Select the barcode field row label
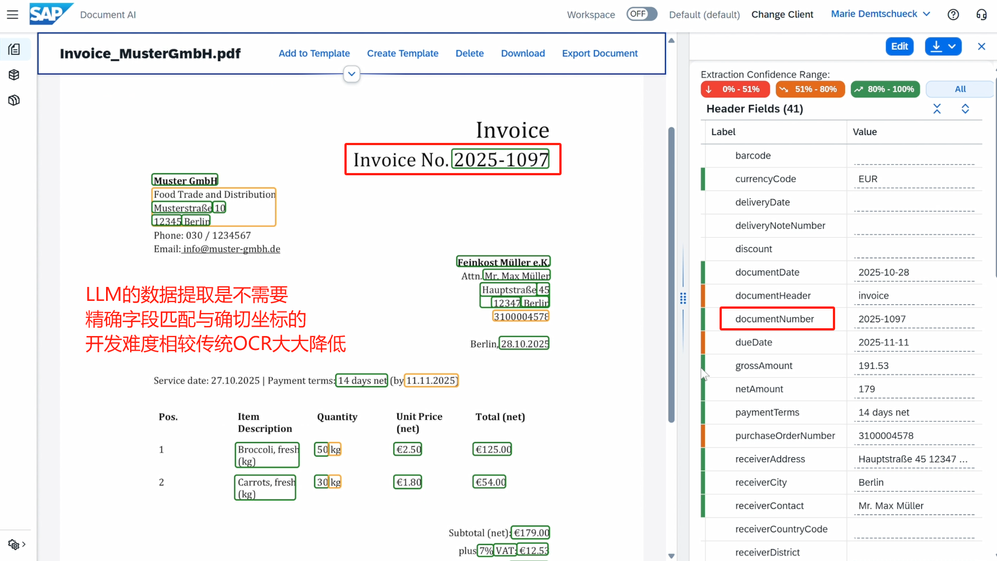 (753, 155)
